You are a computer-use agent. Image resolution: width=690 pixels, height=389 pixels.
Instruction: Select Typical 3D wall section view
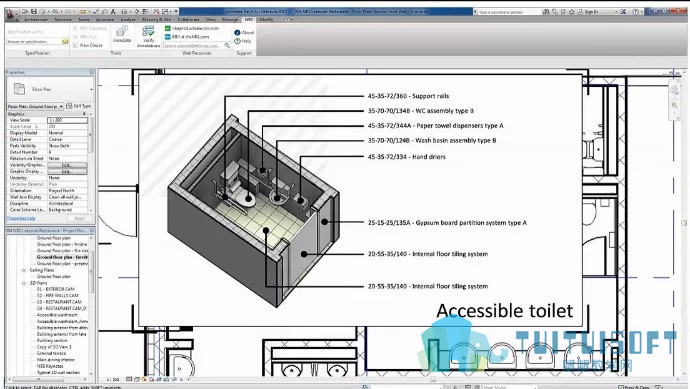pos(58,373)
